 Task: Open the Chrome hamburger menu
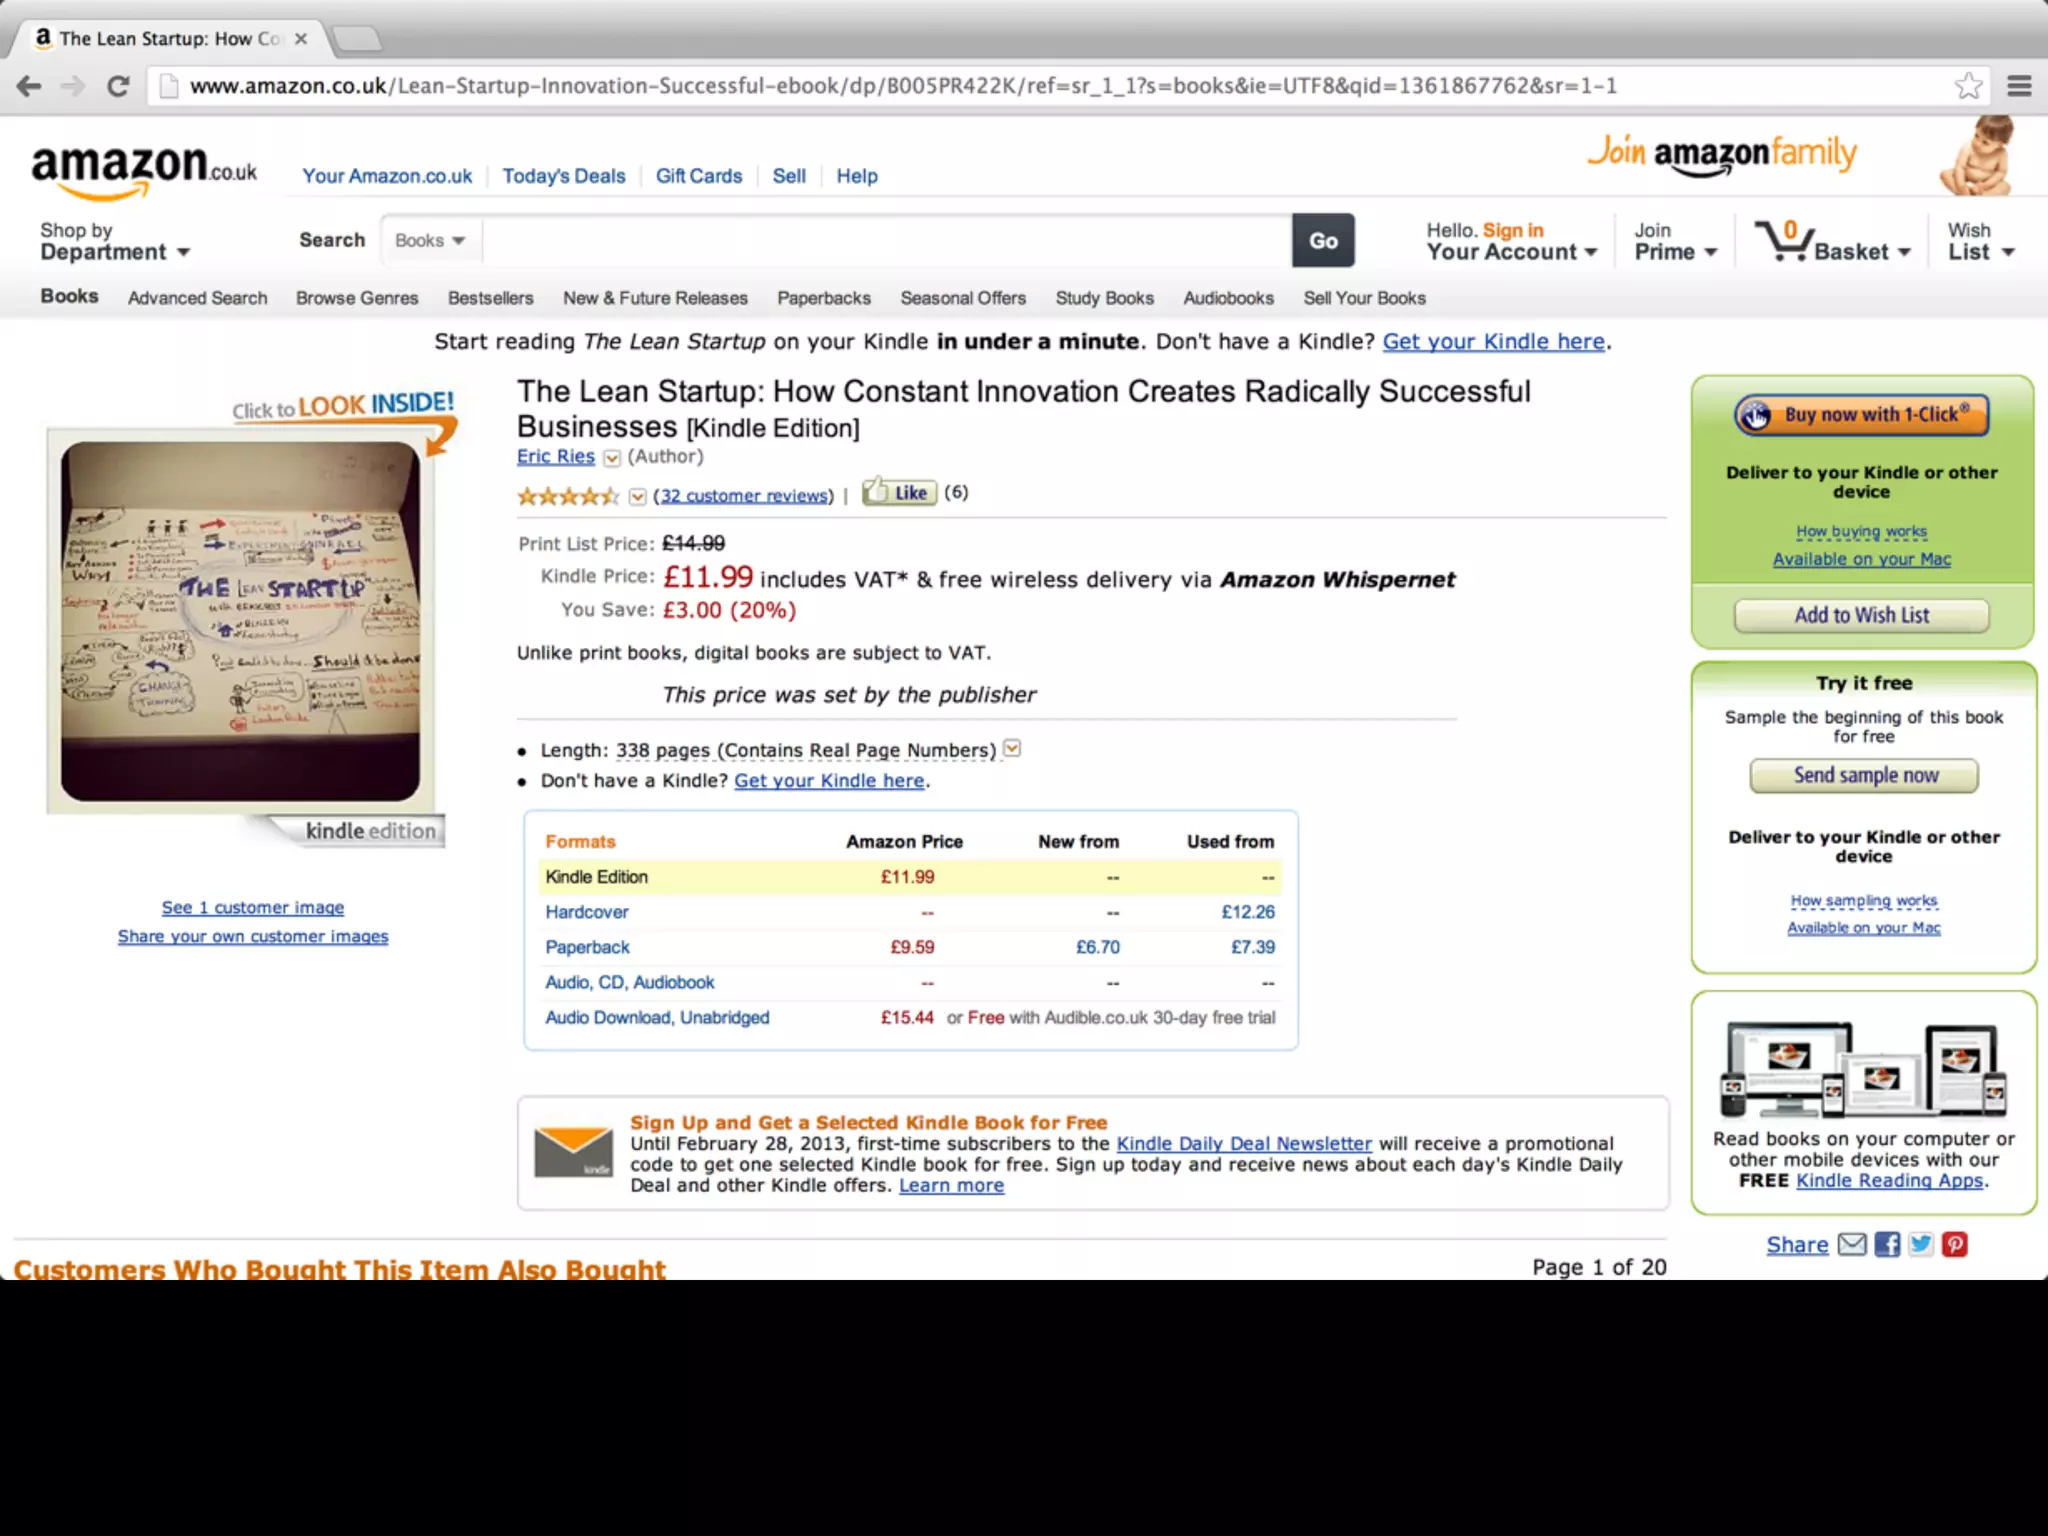tap(2019, 86)
